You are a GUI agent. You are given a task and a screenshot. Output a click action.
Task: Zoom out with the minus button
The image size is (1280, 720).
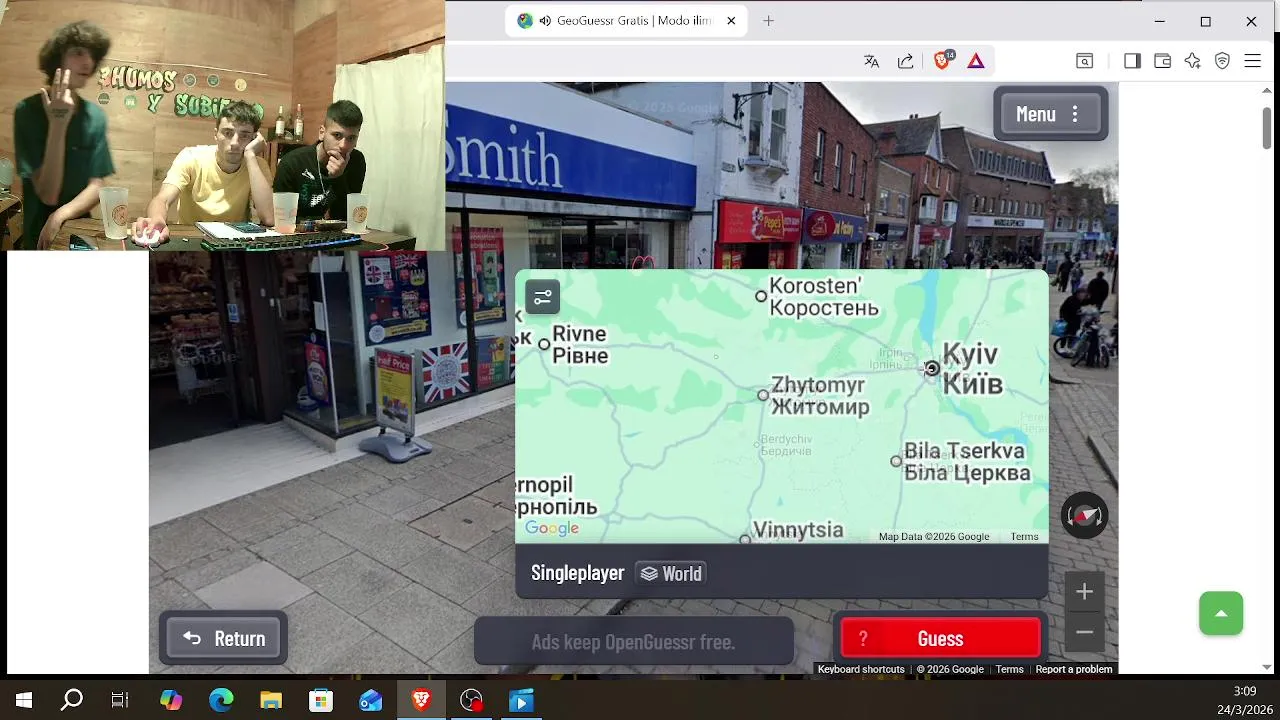(1084, 632)
